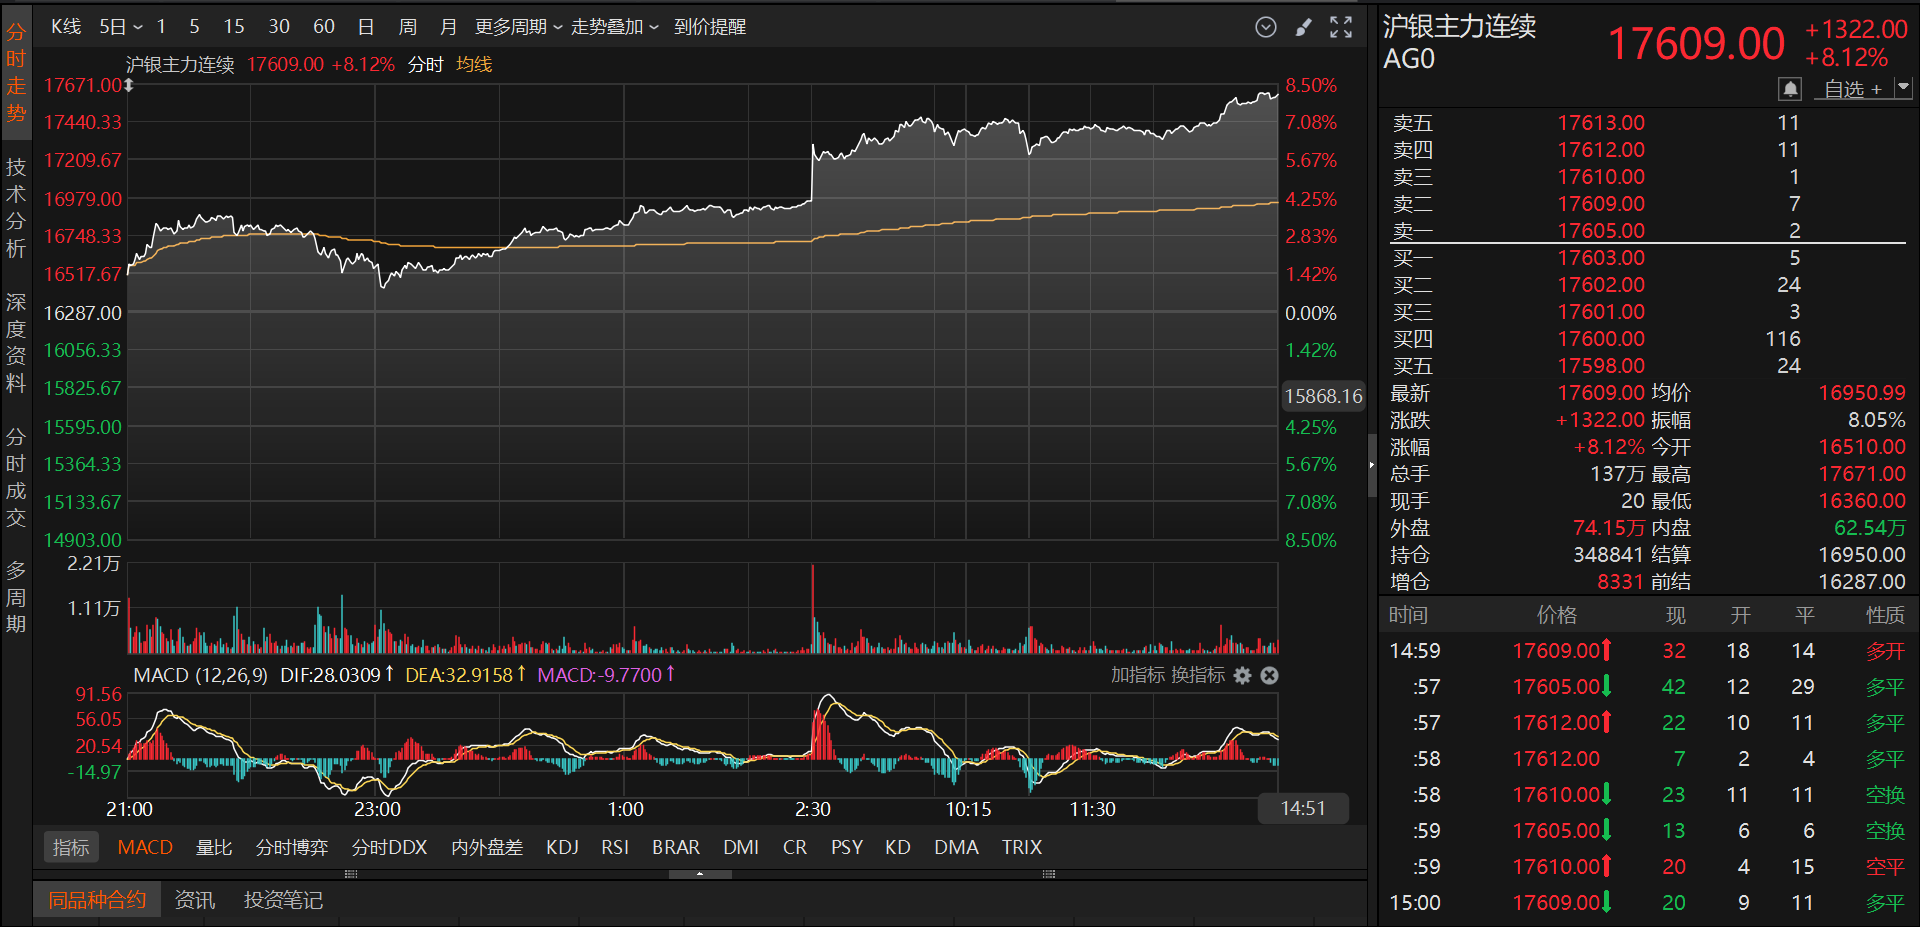
Task: Select the RSI indicator tab
Action: [x=615, y=848]
